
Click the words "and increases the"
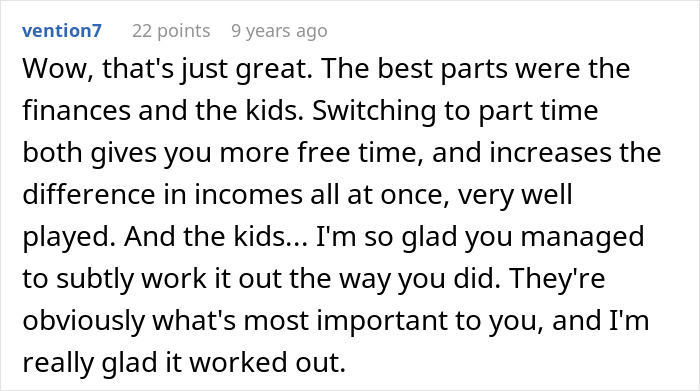(546, 152)
